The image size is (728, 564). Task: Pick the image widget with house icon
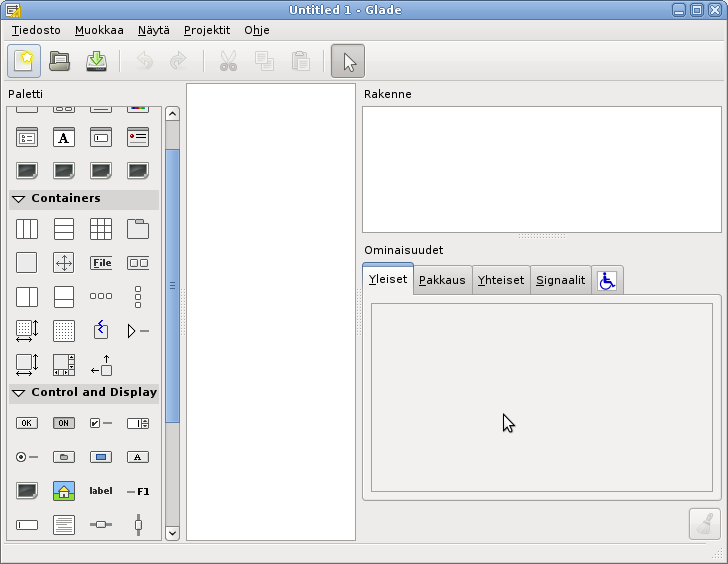(x=64, y=491)
